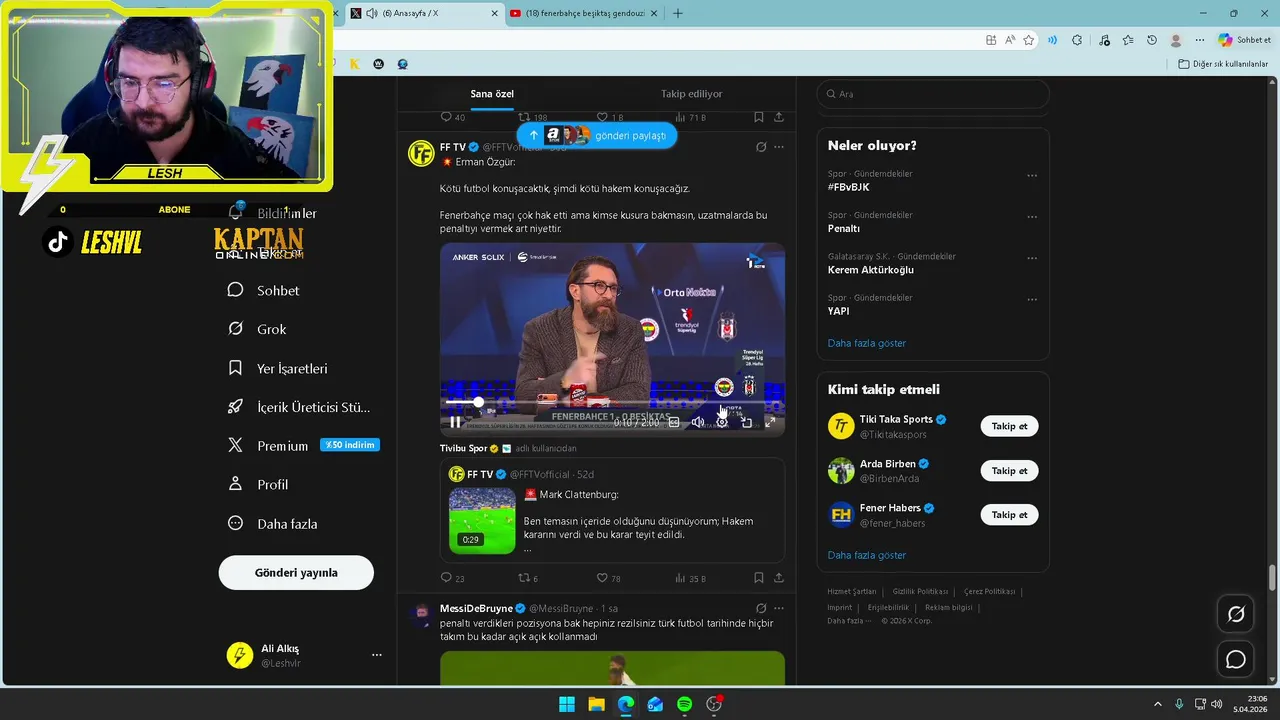This screenshot has width=1280, height=720.
Task: Open Edge read aloud icon
Action: click(x=1010, y=40)
